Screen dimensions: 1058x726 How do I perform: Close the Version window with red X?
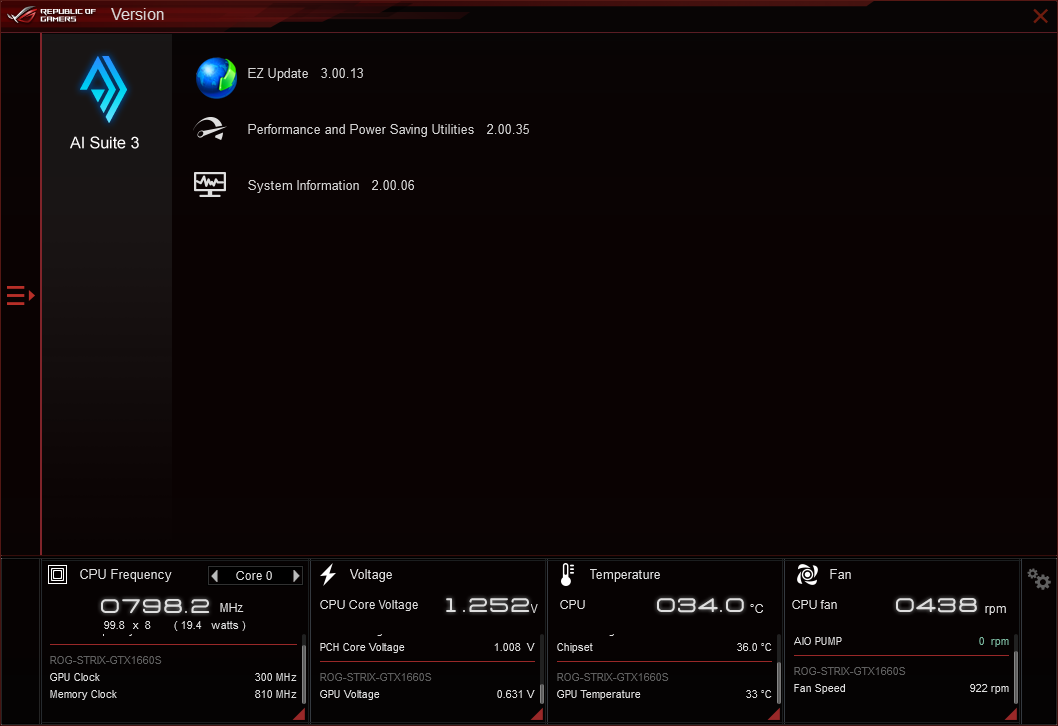1040,16
